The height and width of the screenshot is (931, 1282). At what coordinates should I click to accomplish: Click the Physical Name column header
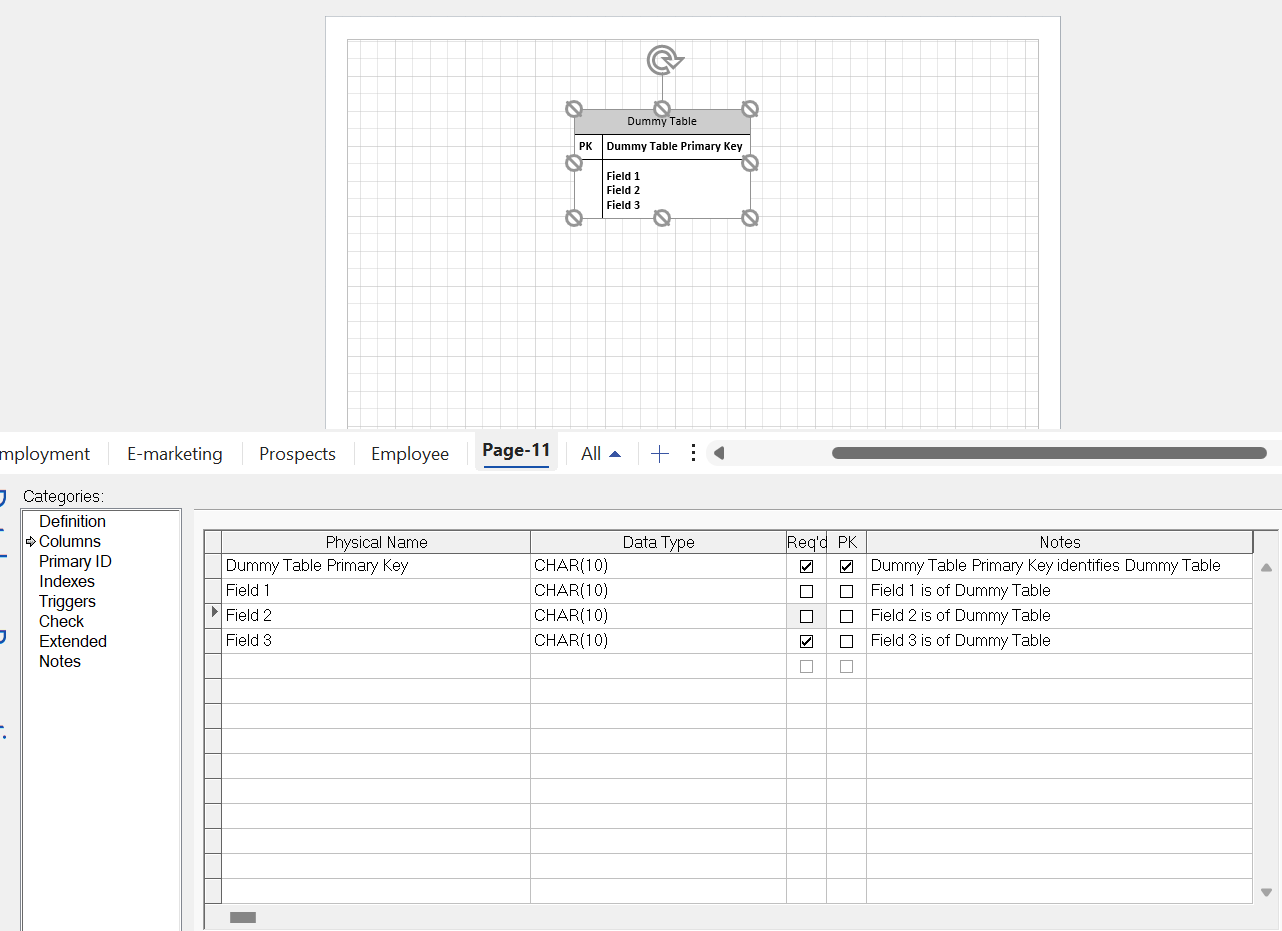point(376,542)
